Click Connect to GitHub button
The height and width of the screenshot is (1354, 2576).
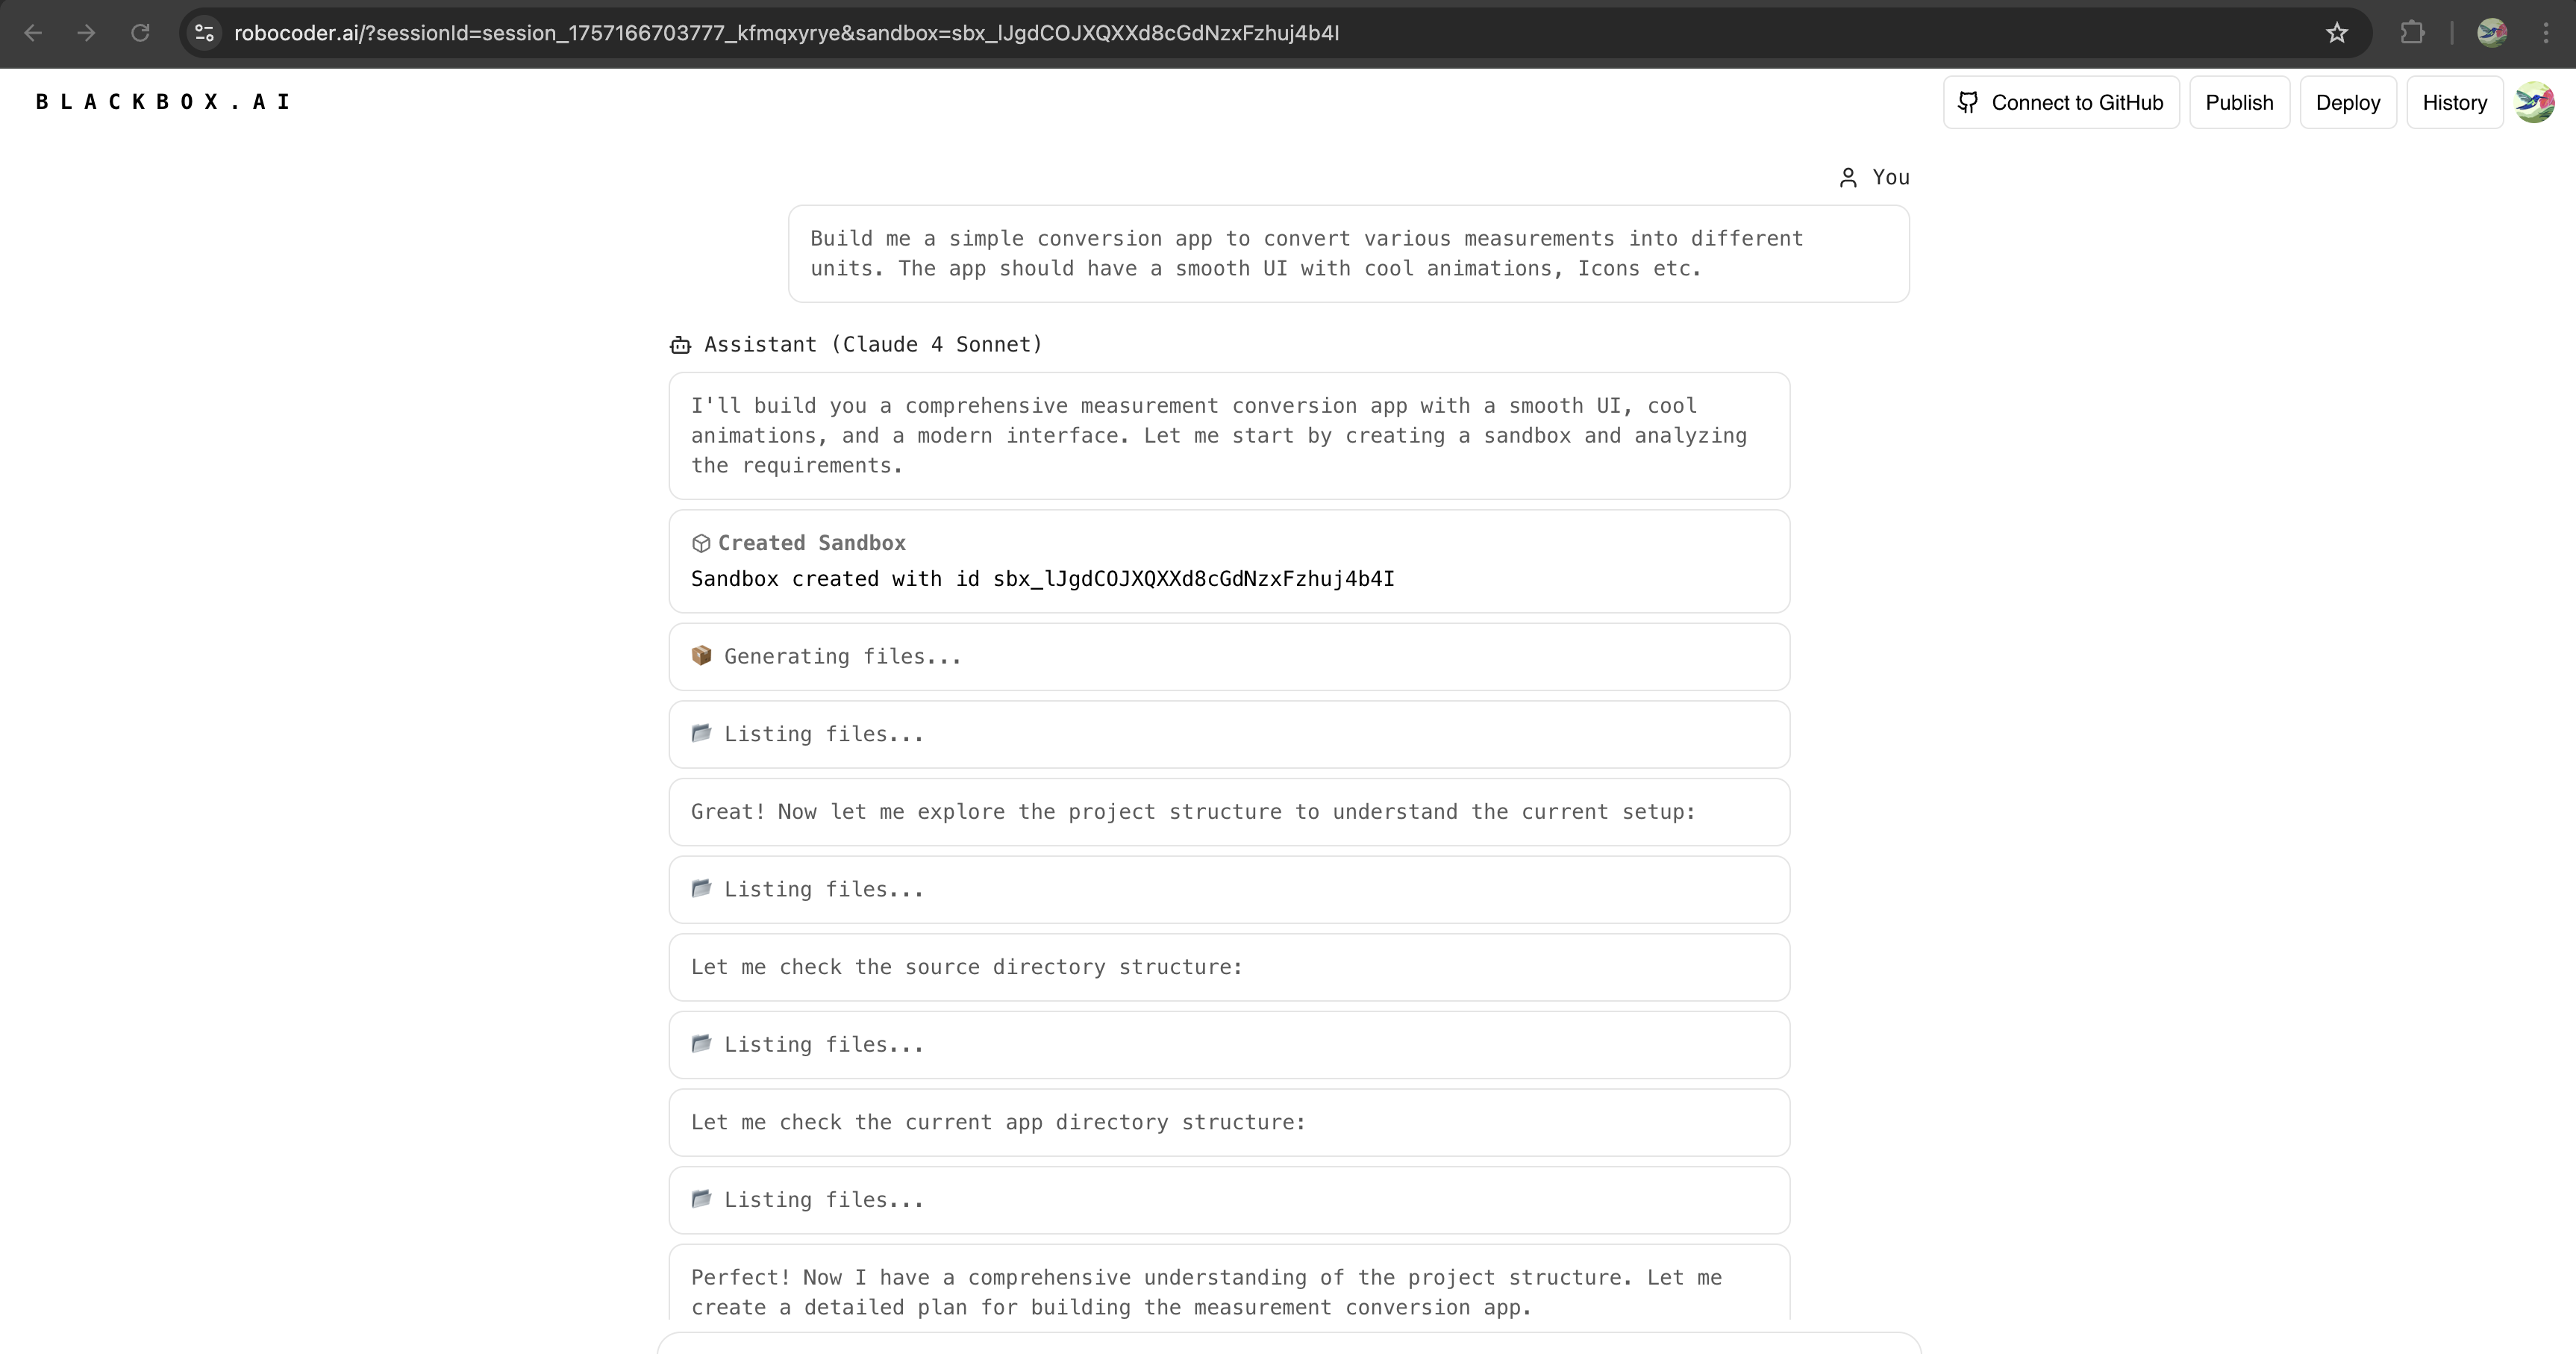click(x=2060, y=102)
